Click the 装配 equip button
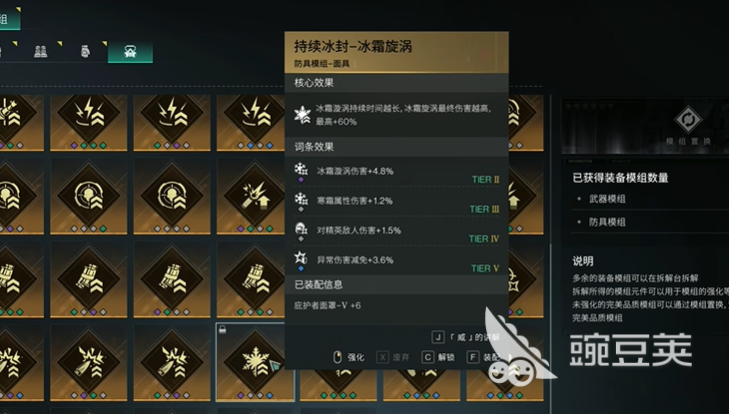Viewport: 729px width, 414px height. (x=484, y=357)
